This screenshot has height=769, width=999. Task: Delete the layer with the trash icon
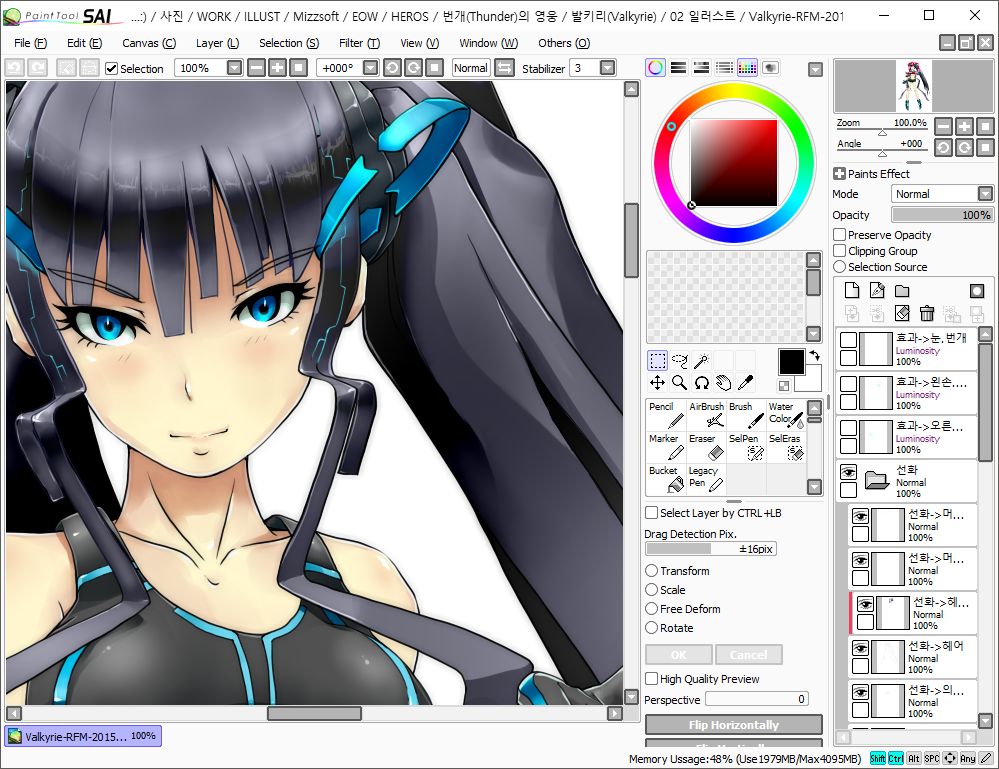927,313
